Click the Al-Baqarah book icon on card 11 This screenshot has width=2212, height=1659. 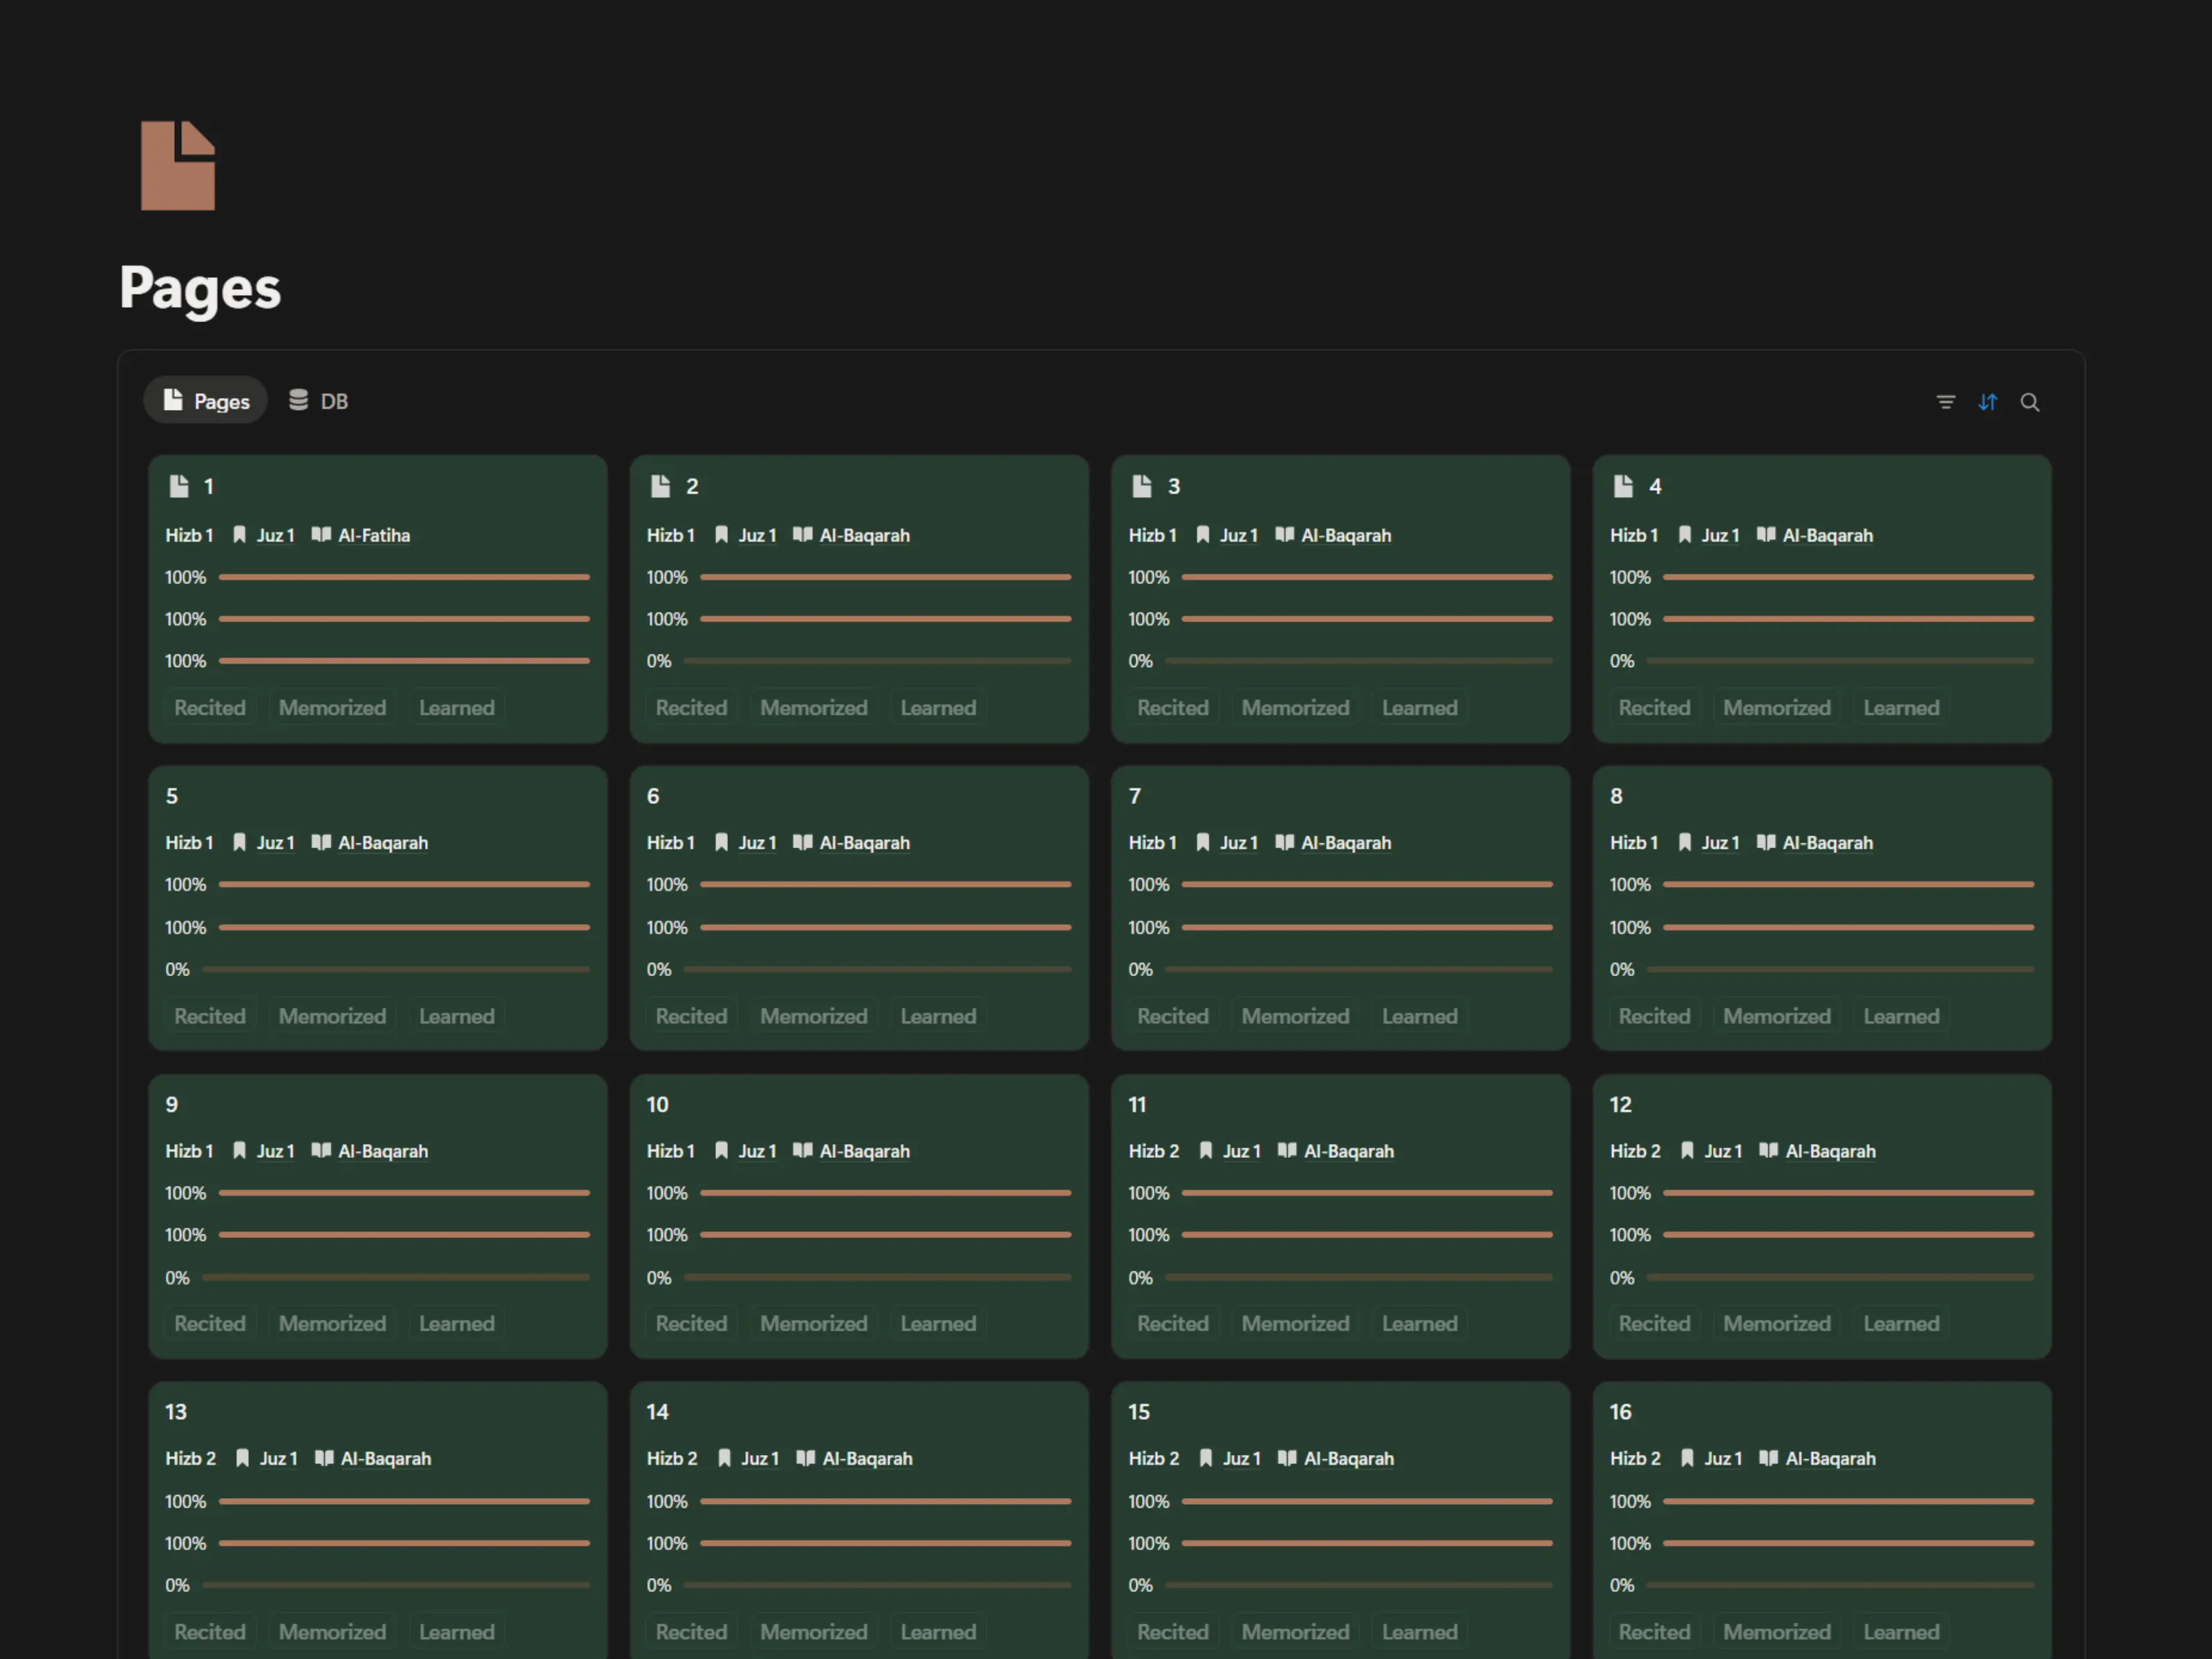point(1287,1150)
